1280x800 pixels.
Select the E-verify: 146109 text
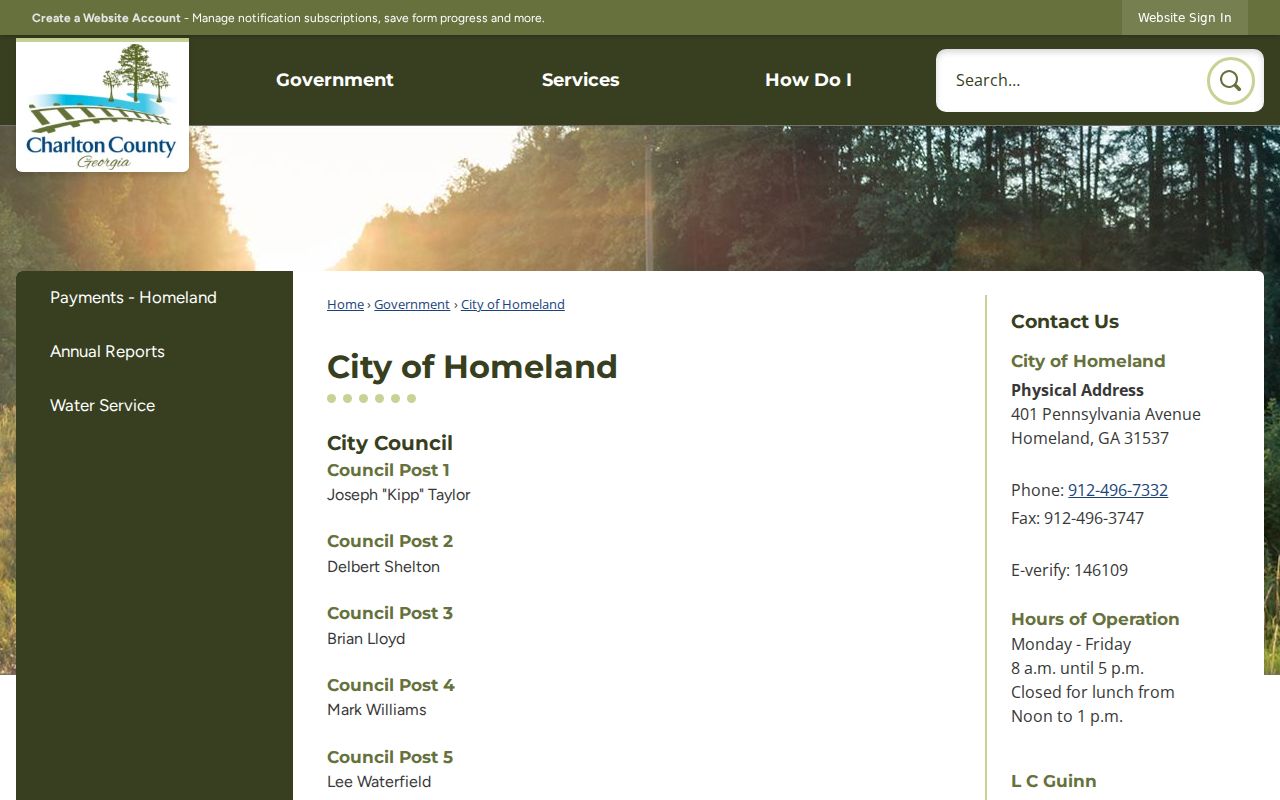(x=1069, y=570)
